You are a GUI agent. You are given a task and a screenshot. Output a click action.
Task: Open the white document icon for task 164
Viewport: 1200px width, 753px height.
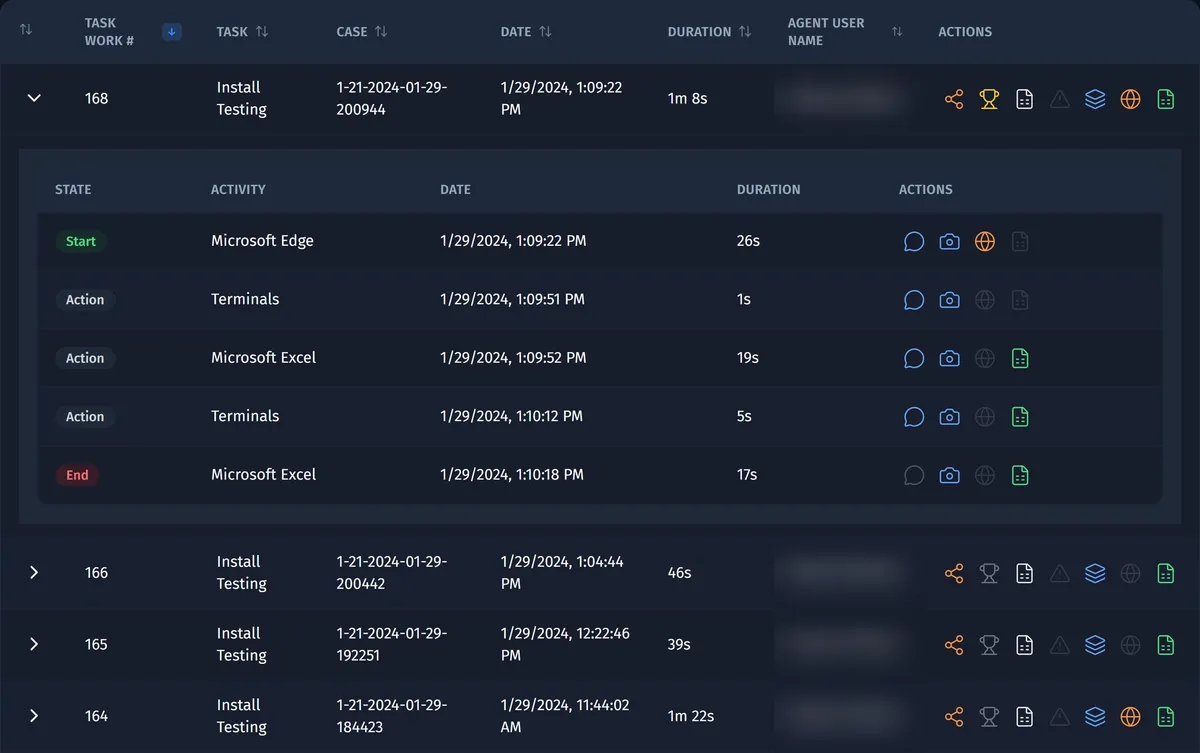pos(1024,716)
